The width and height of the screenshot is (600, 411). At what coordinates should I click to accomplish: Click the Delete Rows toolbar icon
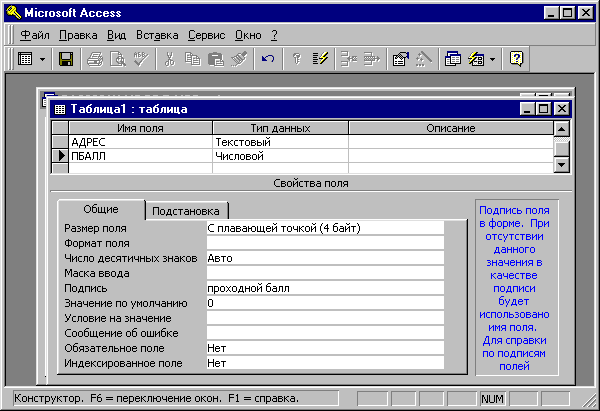[x=372, y=60]
